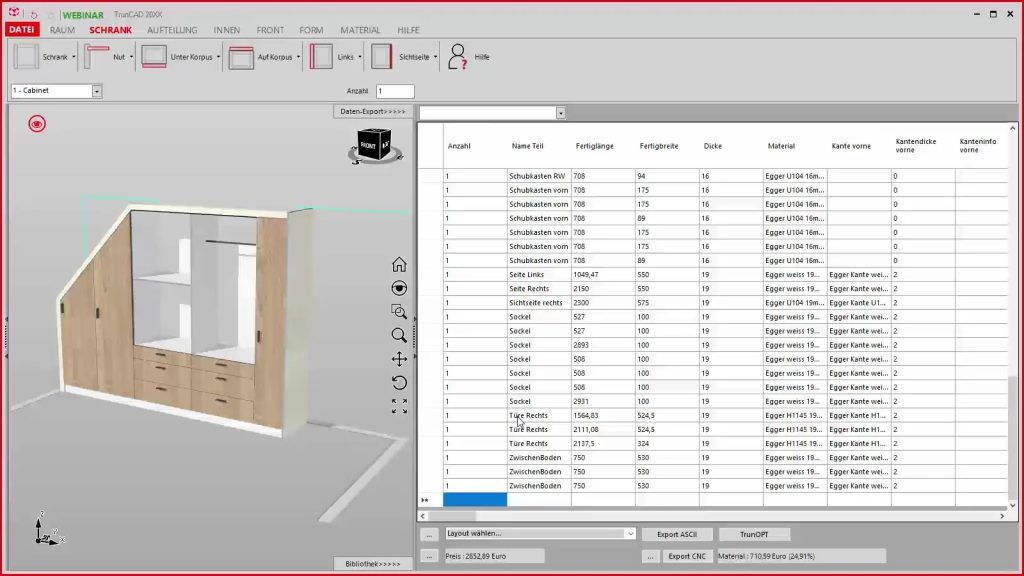
Task: Click the Anzahl input field
Action: point(395,91)
